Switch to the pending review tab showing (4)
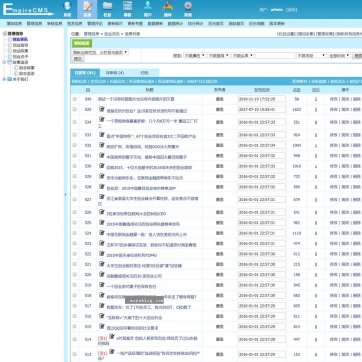 point(114,73)
